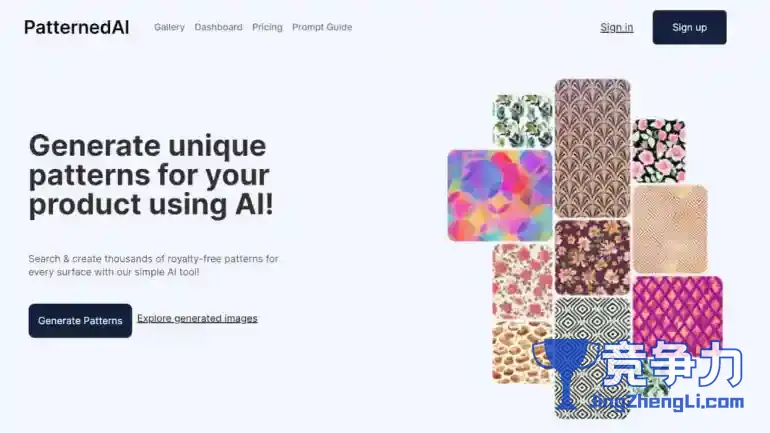Open the Gallery menu item
The height and width of the screenshot is (433, 770).
pos(169,27)
